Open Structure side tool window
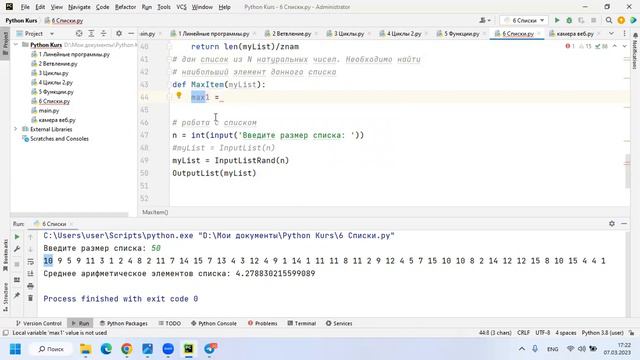The height and width of the screenshot is (360, 640). [x=5, y=297]
